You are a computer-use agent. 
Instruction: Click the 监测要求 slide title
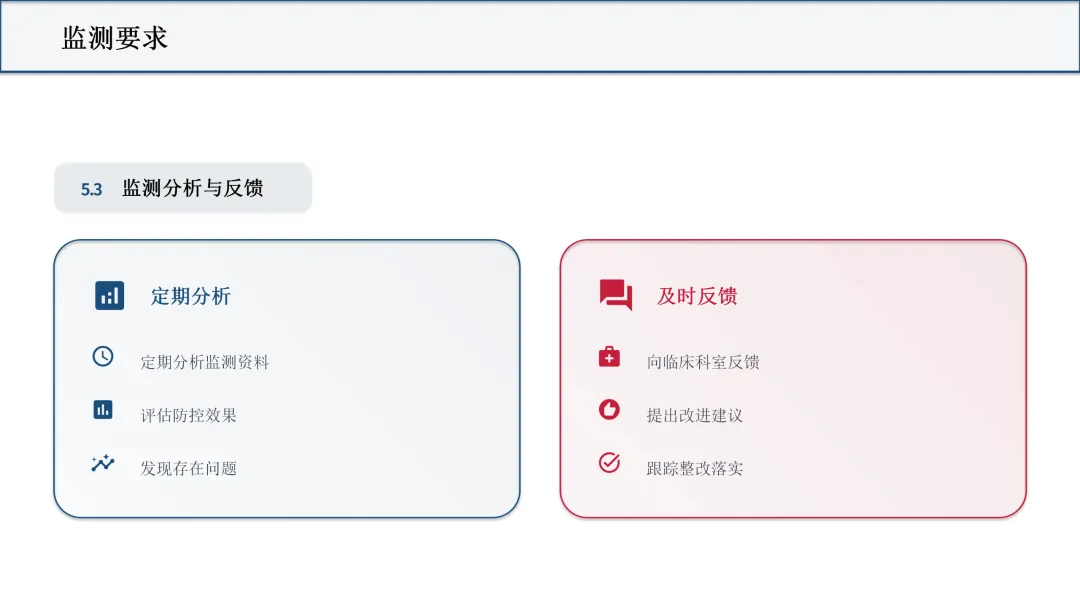[x=114, y=38]
